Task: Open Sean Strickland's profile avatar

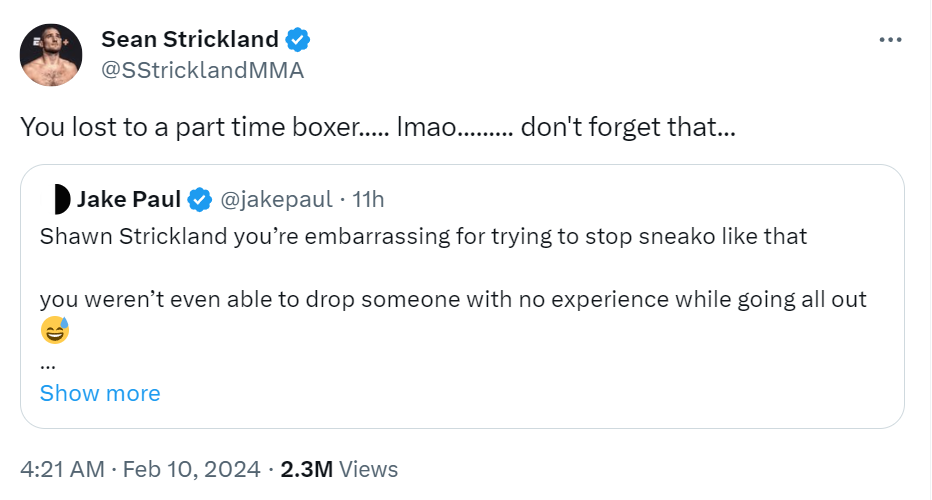Action: [x=51, y=55]
